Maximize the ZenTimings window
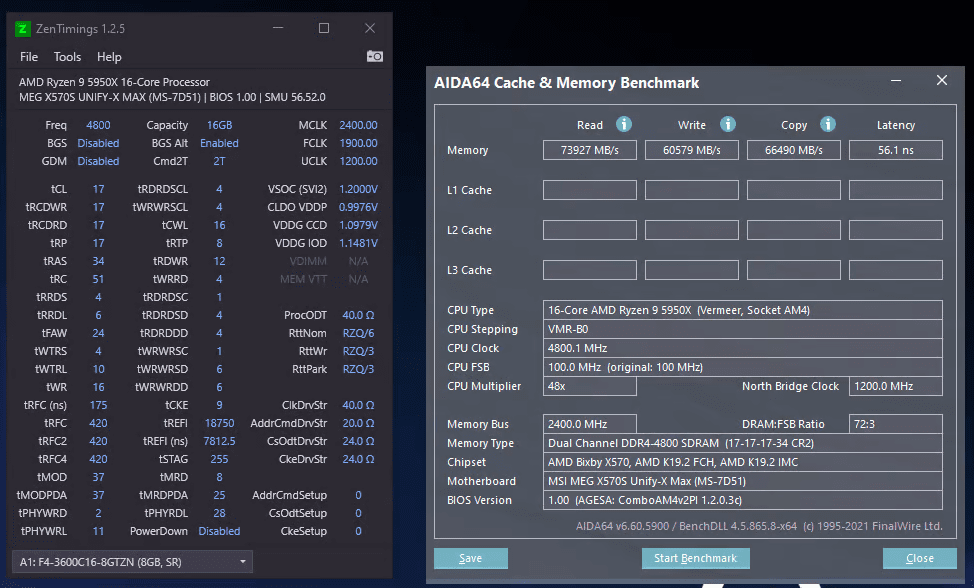The image size is (974, 588). coord(324,28)
